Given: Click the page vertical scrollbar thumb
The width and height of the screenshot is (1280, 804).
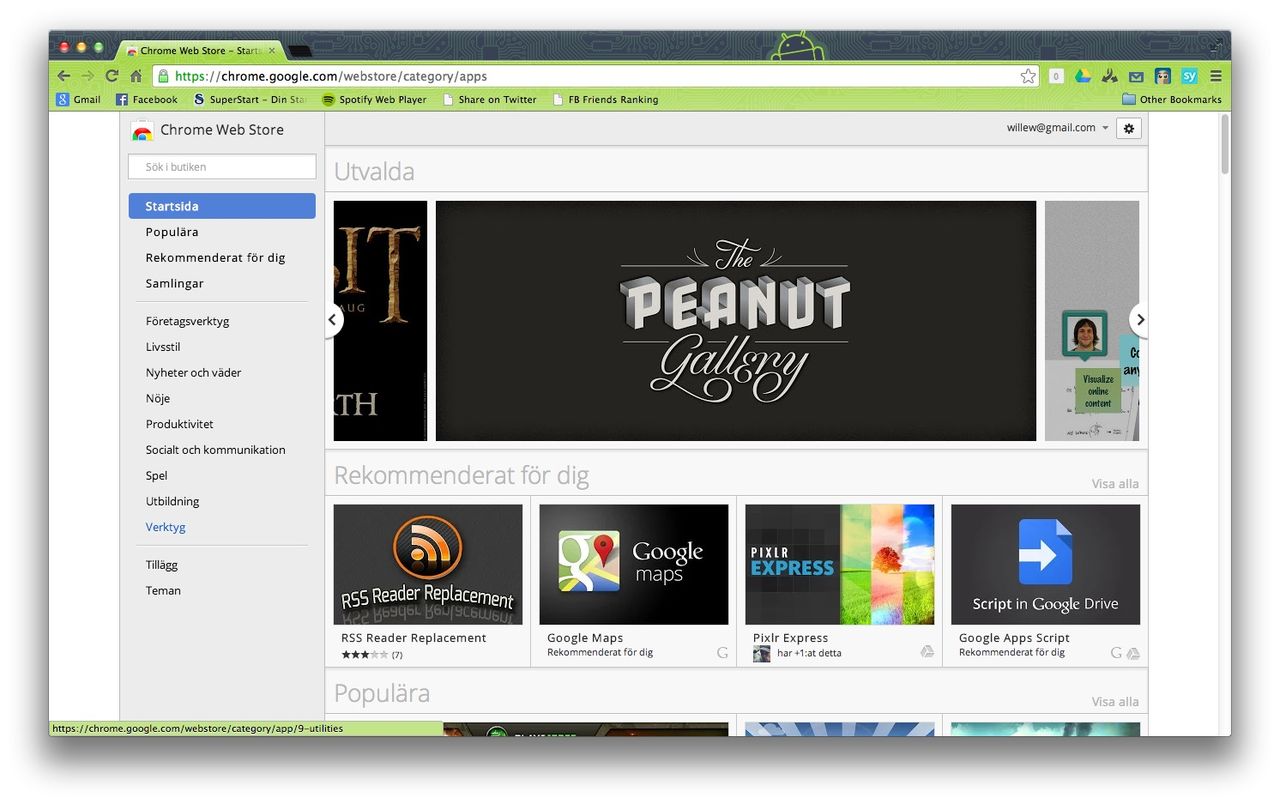Looking at the screenshot, I should pyautogui.click(x=1225, y=145).
